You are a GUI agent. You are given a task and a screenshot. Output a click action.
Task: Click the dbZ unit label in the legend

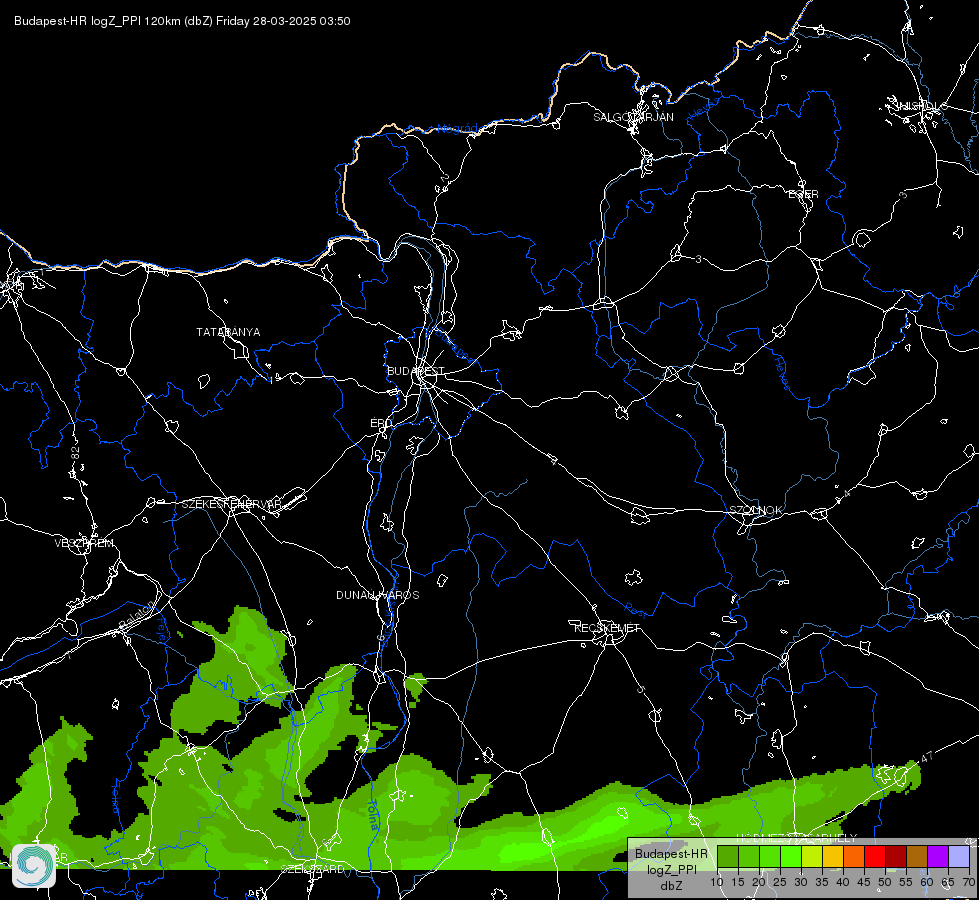671,886
